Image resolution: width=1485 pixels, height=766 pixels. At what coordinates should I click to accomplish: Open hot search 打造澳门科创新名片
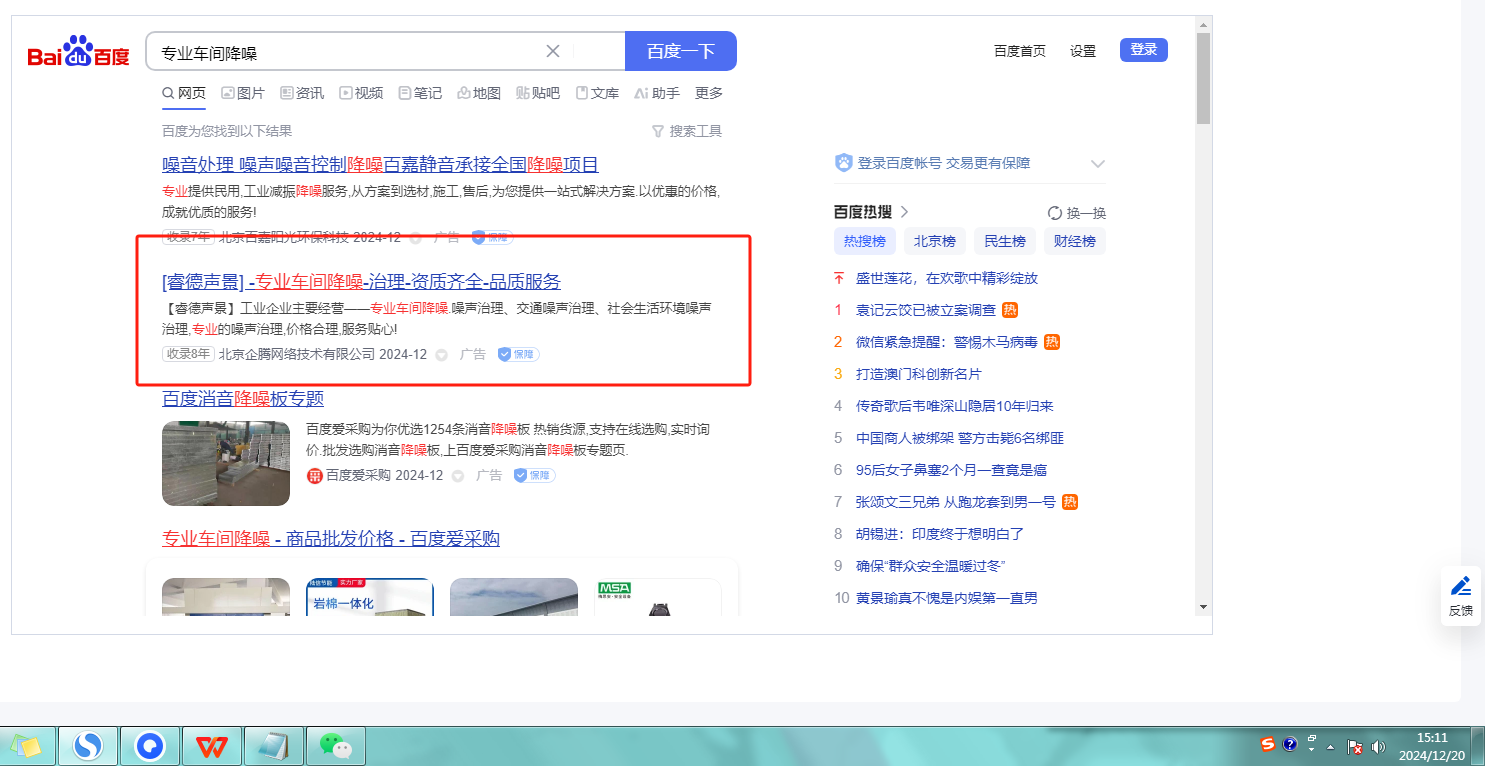919,374
